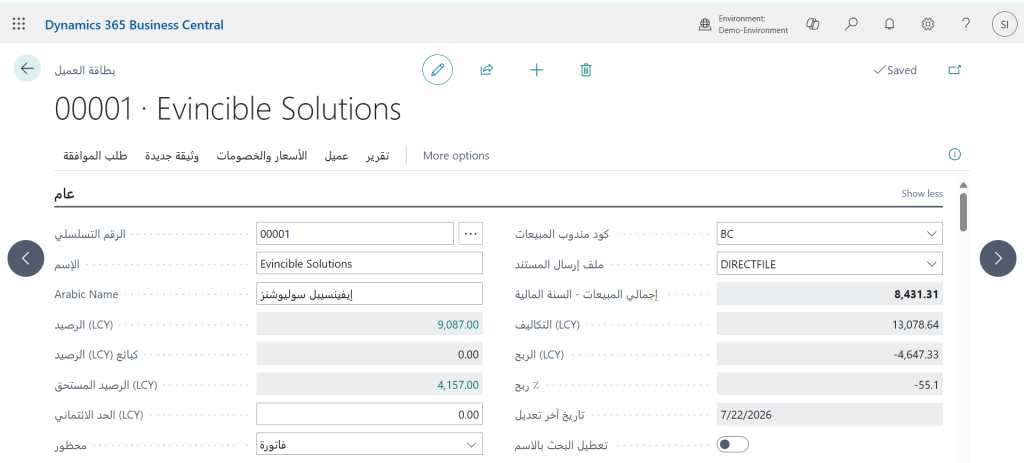Viewport: 1024px width, 463px height.
Task: Open the app launcher waffle icon
Action: click(19, 25)
